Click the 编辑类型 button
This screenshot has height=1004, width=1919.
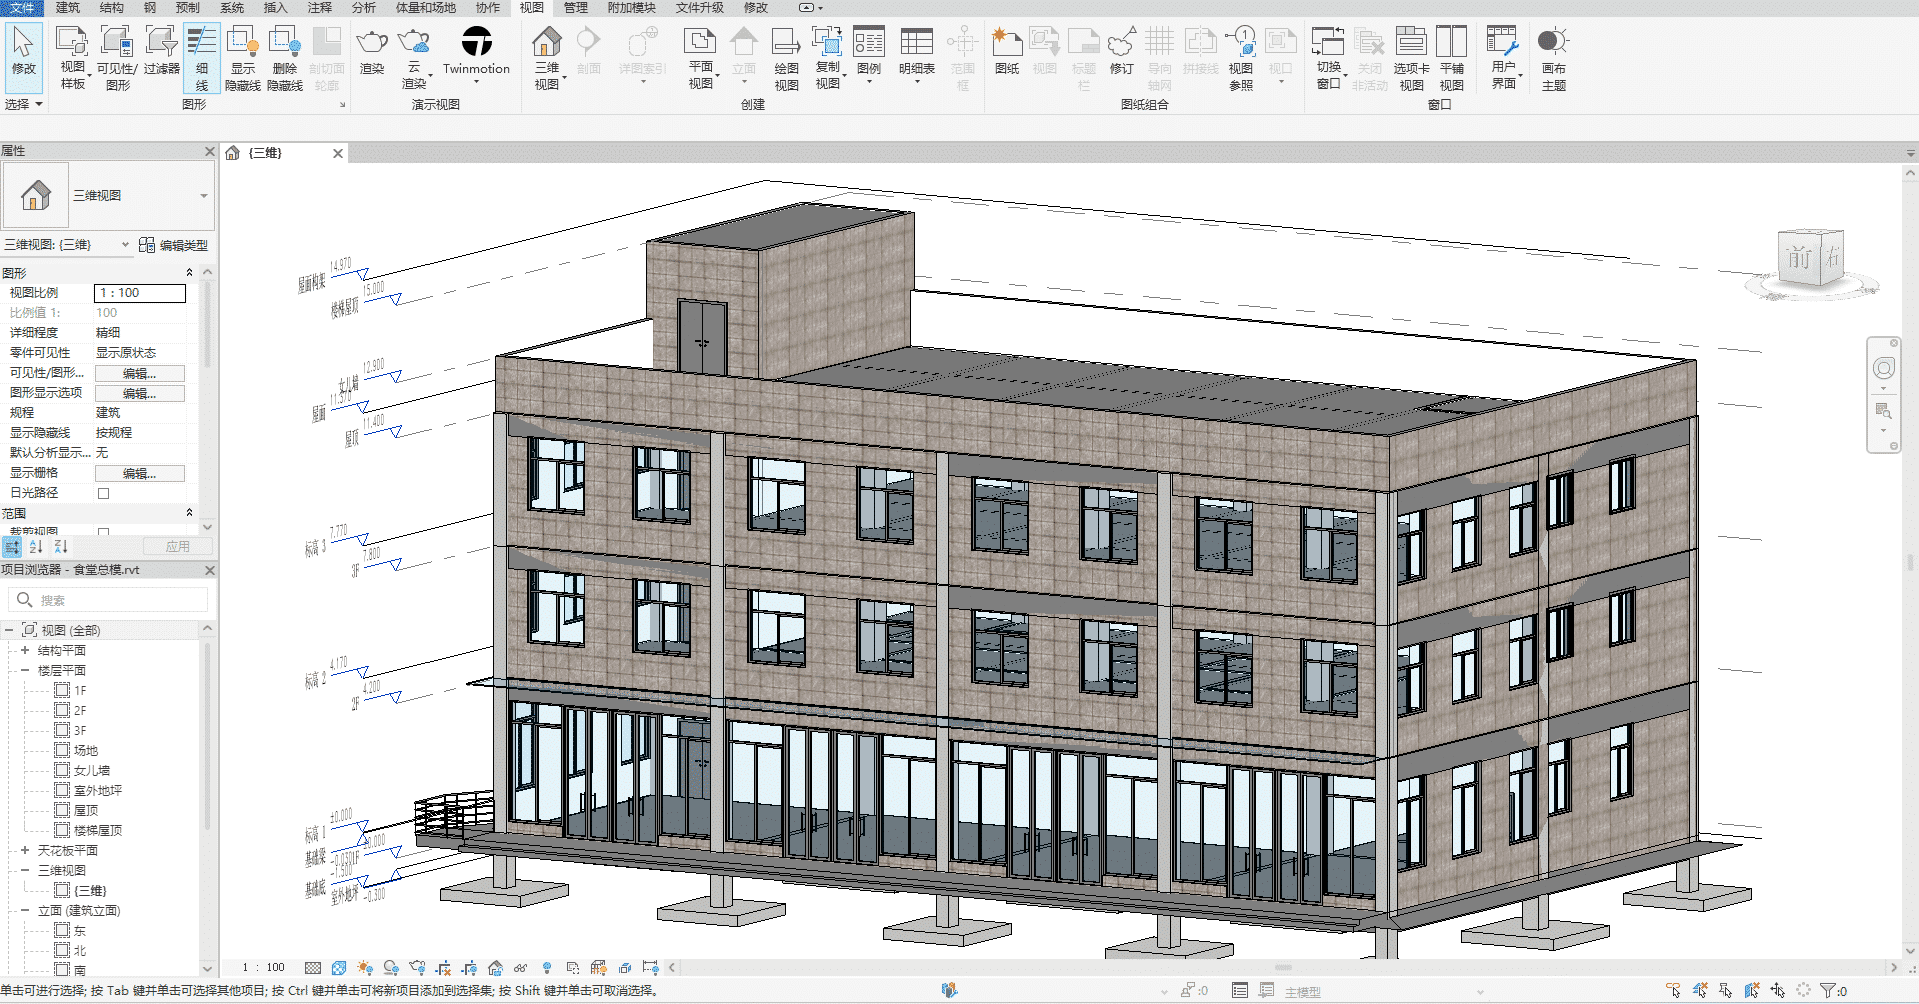point(174,245)
